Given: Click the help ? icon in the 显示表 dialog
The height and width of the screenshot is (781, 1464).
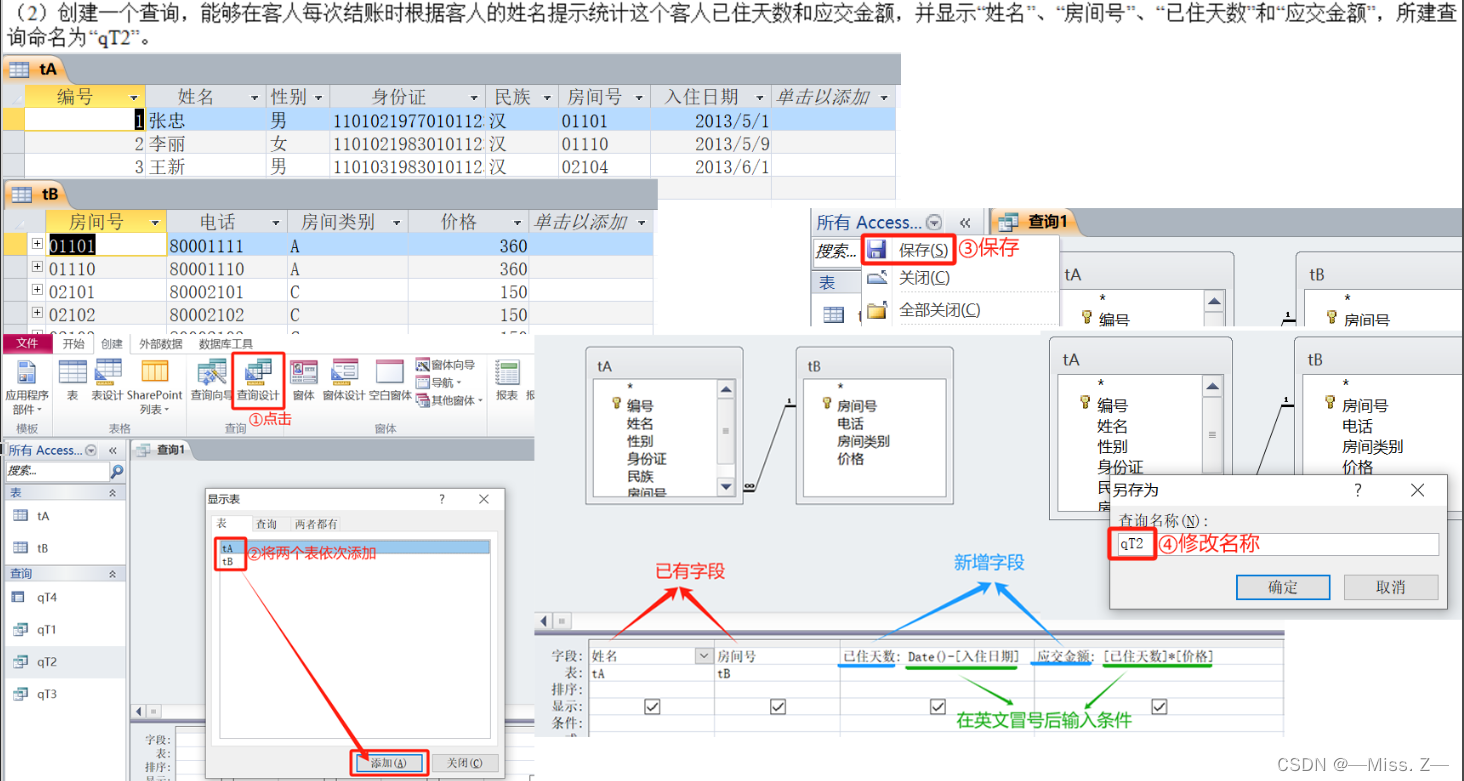Looking at the screenshot, I should 442,498.
